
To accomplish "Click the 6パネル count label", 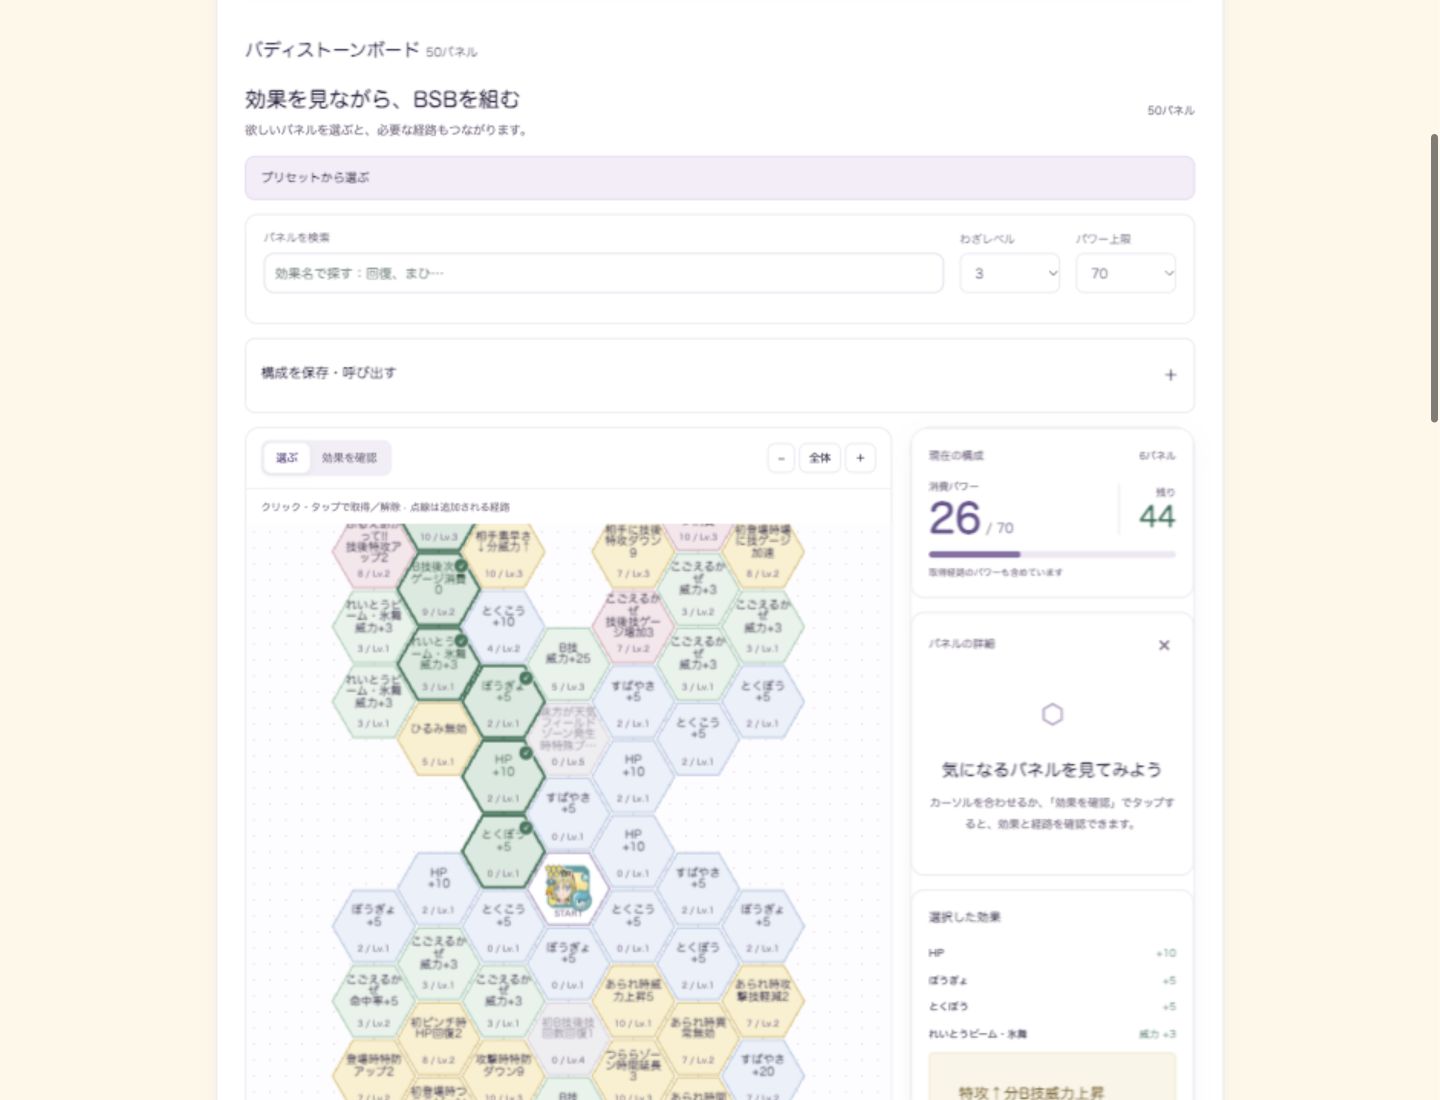I will 1157,456.
